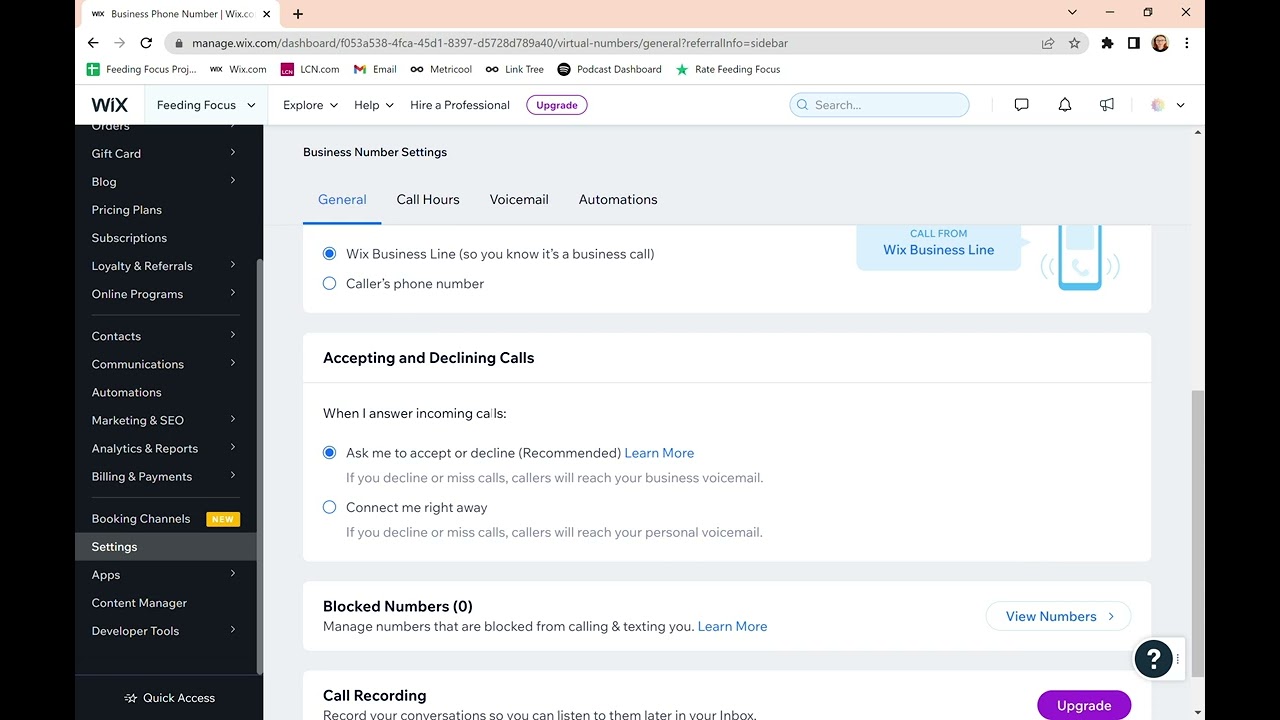Open Learn More for accept or decline
1280x720 pixels.
[659, 453]
